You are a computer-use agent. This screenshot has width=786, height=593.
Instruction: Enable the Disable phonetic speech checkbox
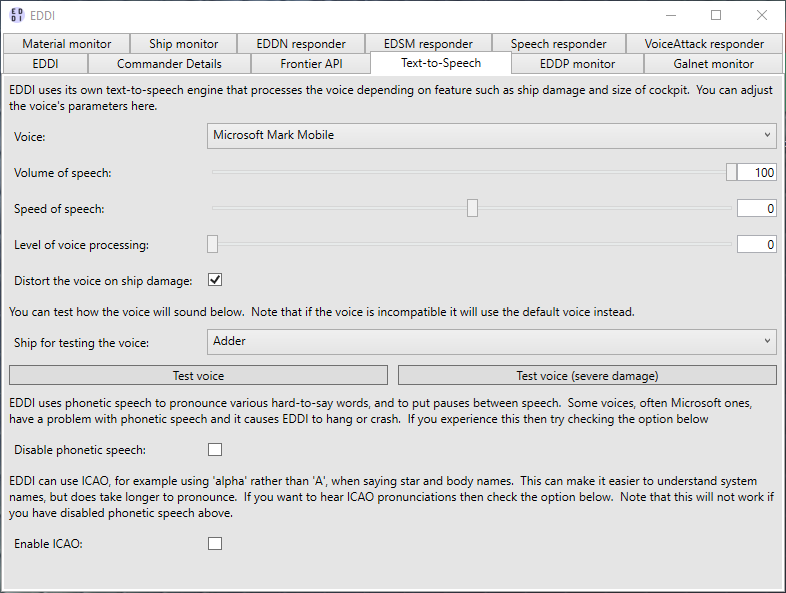[x=215, y=450]
